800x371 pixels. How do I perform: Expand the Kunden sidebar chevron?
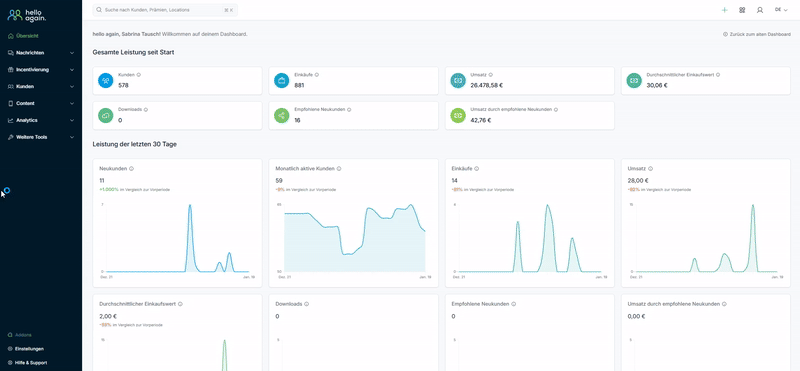(x=72, y=87)
